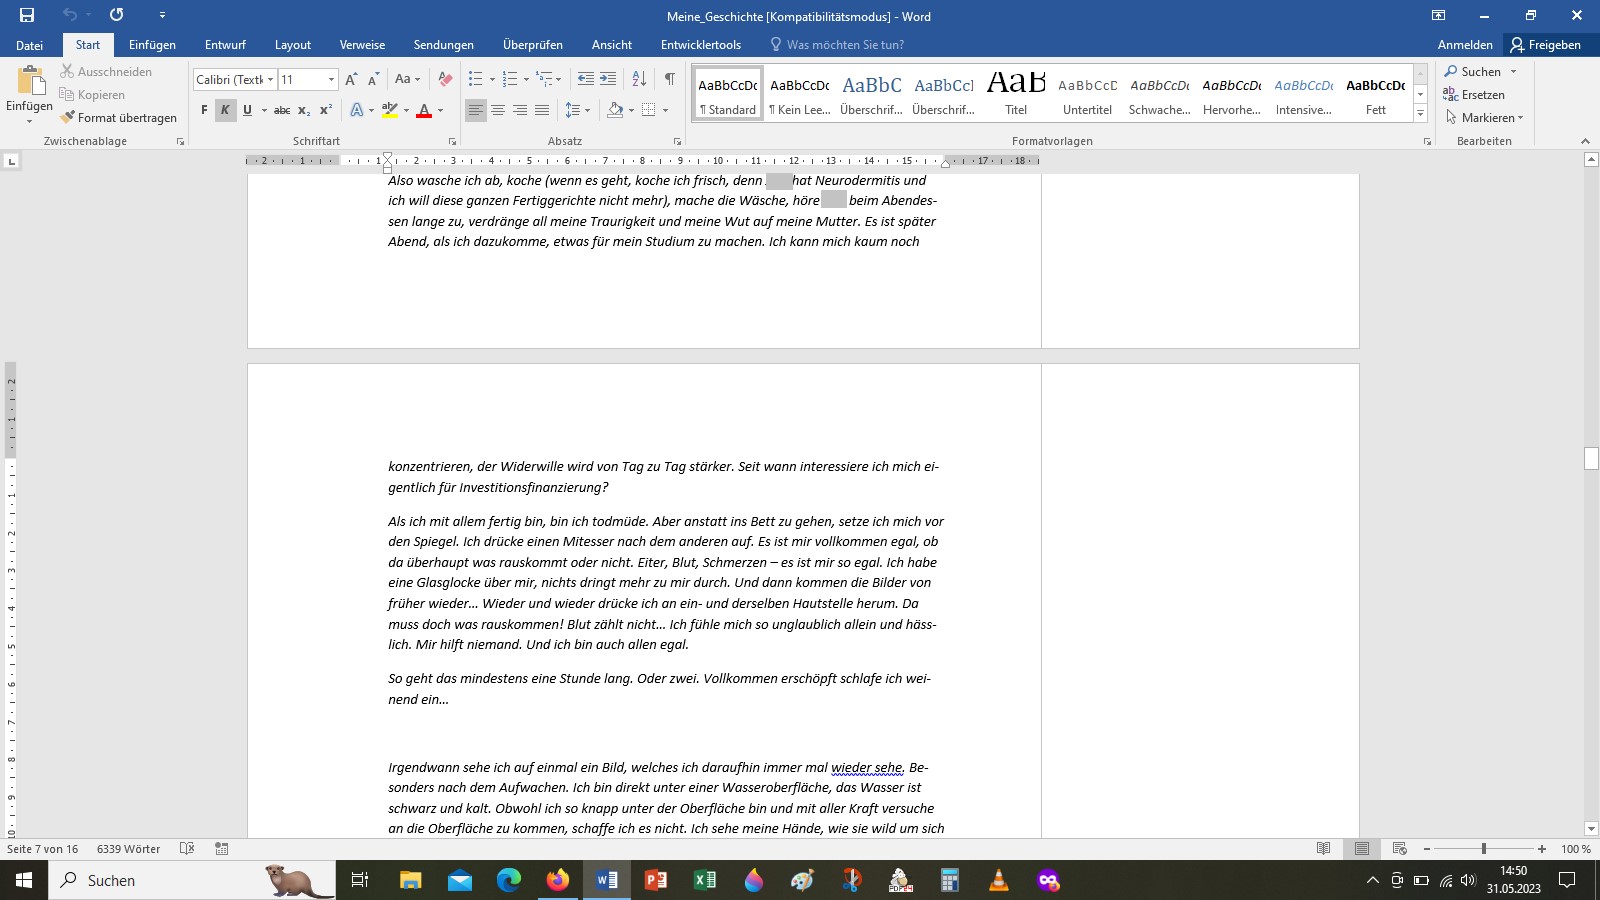Undo the last action
This screenshot has width=1600, height=900.
(x=69, y=15)
